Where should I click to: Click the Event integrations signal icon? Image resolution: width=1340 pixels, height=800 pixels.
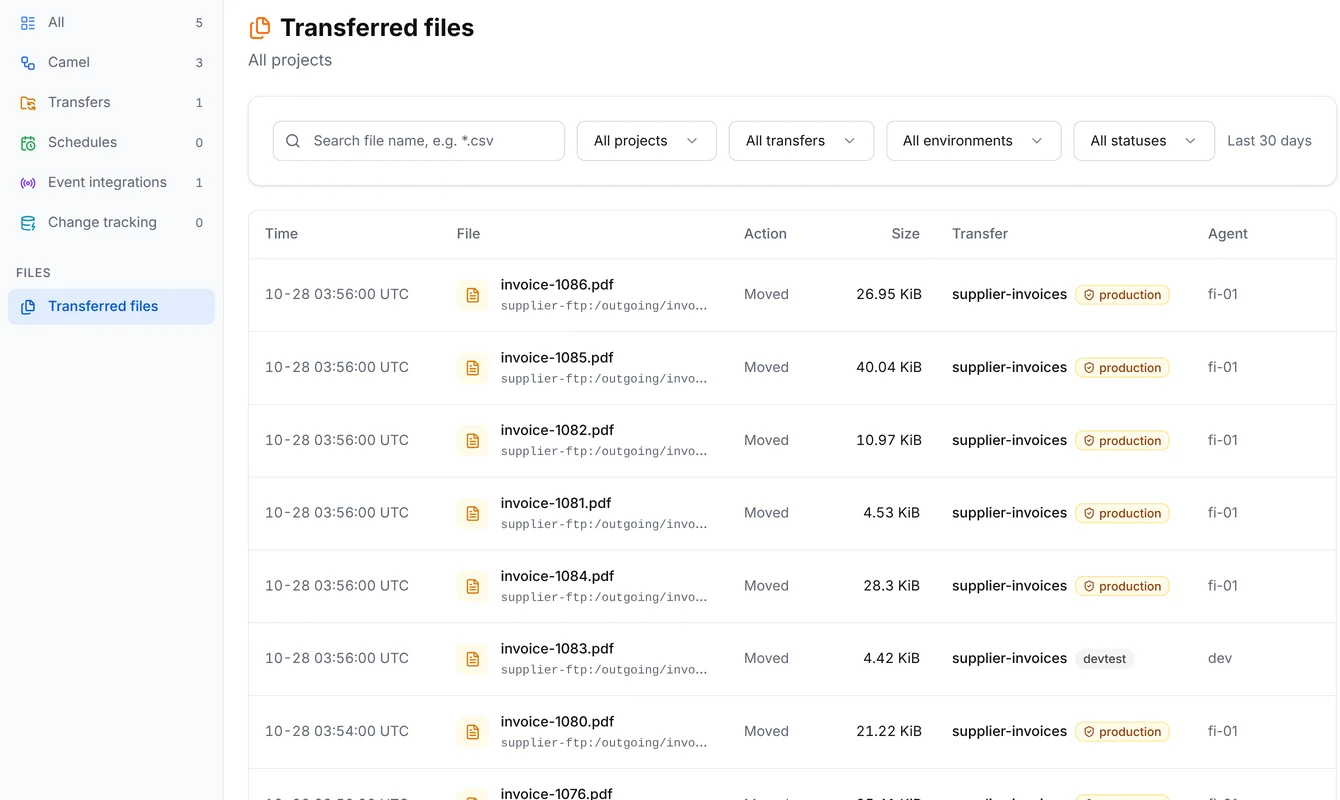click(28, 182)
